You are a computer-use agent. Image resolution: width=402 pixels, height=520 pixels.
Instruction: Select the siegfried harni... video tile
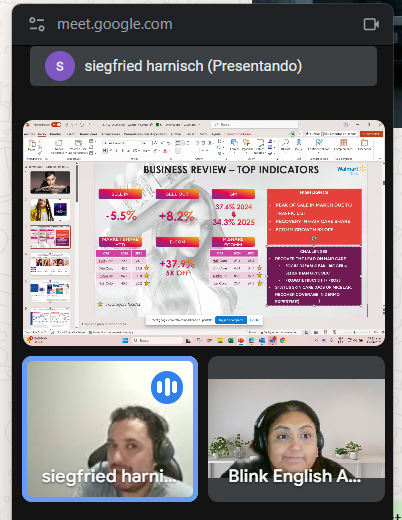[110, 429]
